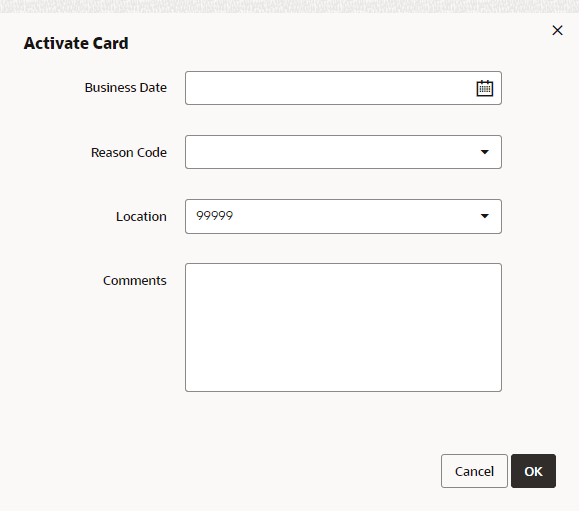Image resolution: width=579 pixels, height=511 pixels.
Task: Click the Business Date label
Action: click(126, 88)
